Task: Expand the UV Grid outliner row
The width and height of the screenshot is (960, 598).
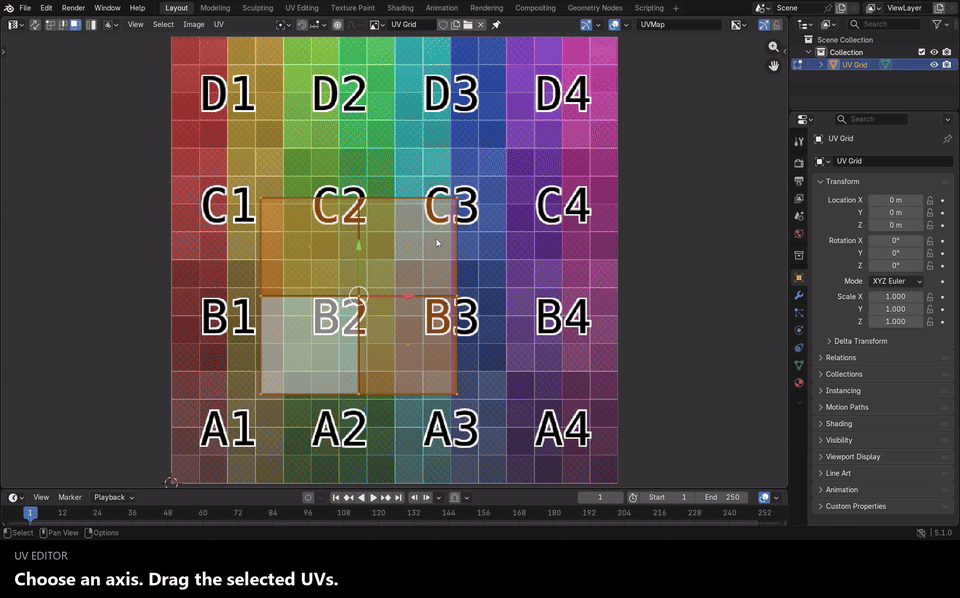Action: (x=821, y=64)
